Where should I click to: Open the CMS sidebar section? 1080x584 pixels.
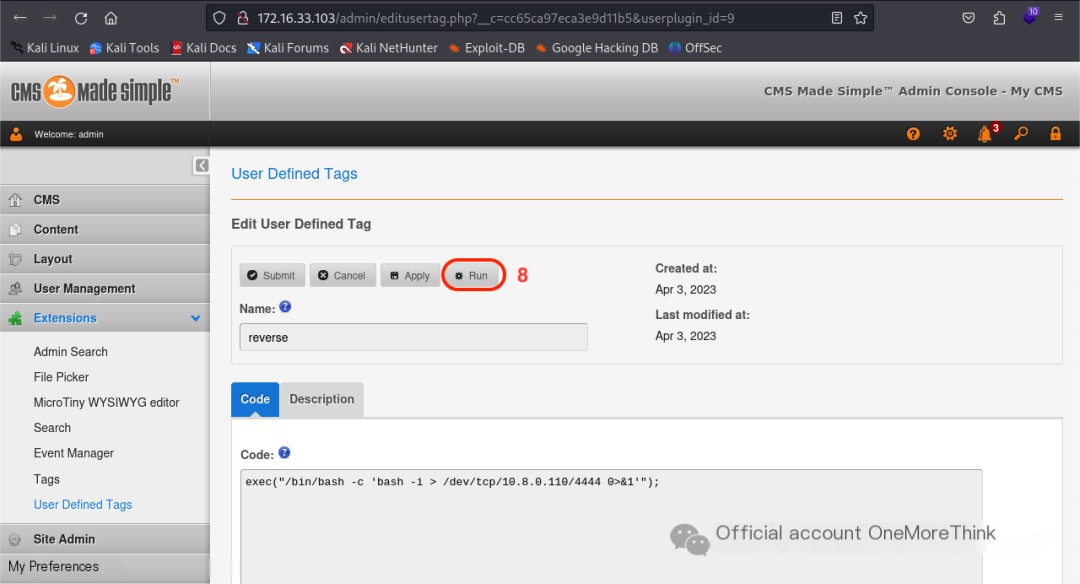(105, 200)
